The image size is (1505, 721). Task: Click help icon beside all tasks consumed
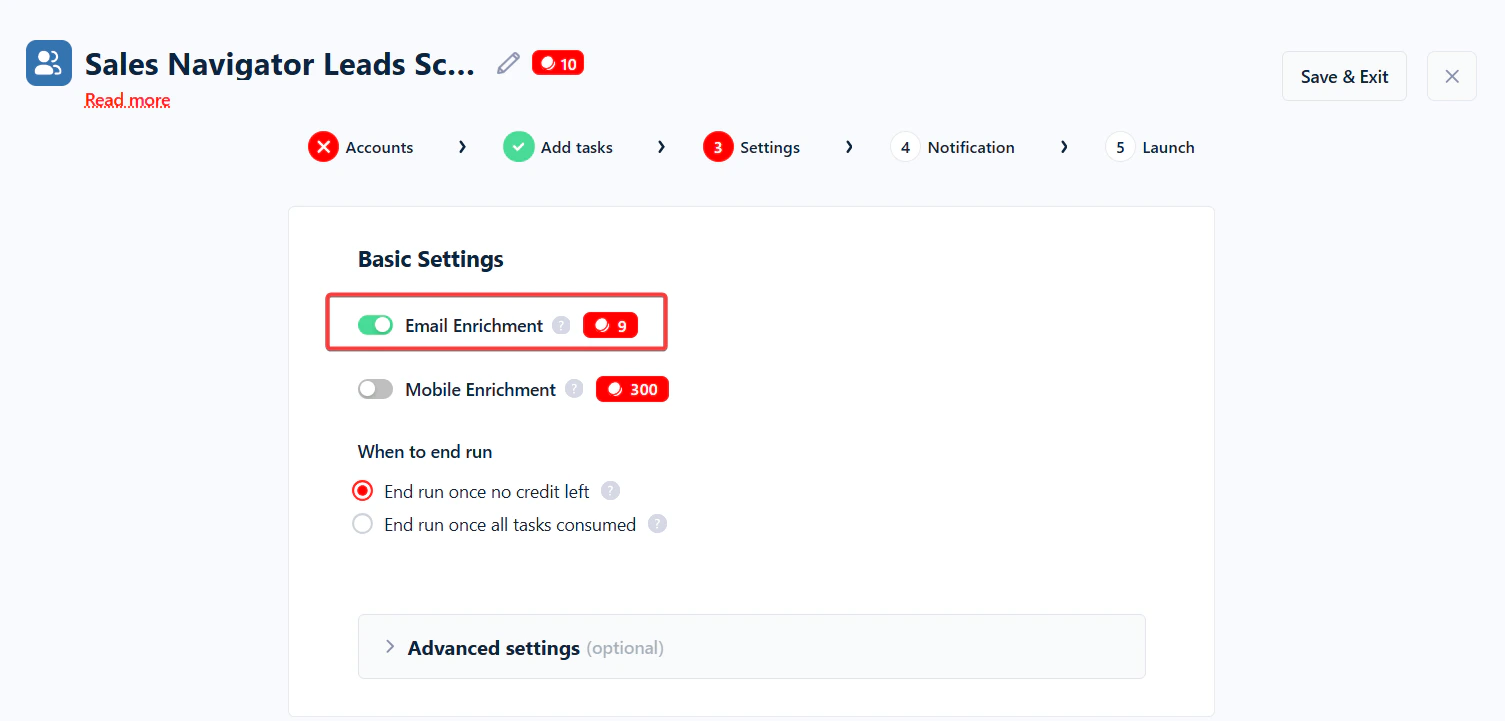click(657, 524)
